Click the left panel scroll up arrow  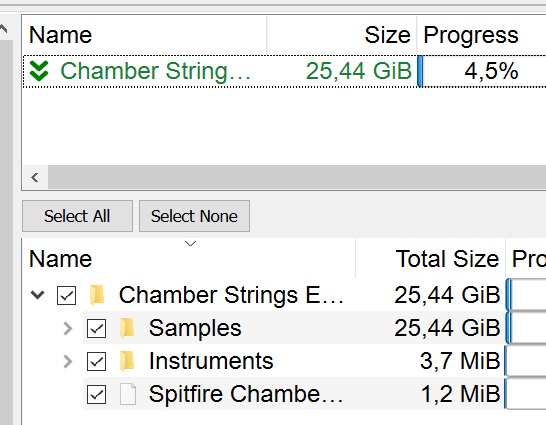[3, 29]
